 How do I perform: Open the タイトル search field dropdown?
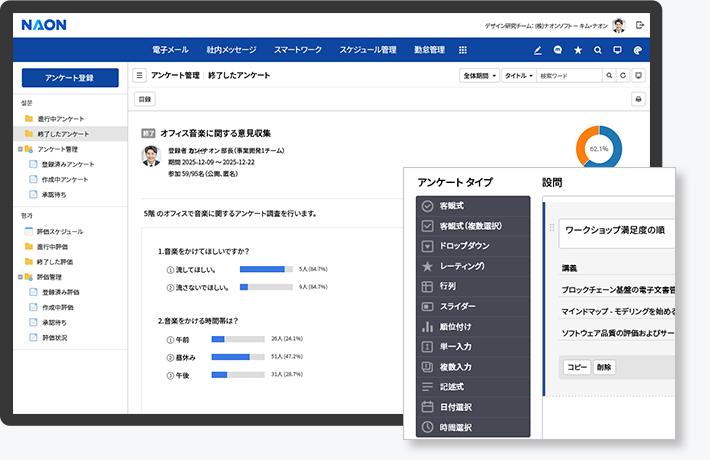point(518,75)
